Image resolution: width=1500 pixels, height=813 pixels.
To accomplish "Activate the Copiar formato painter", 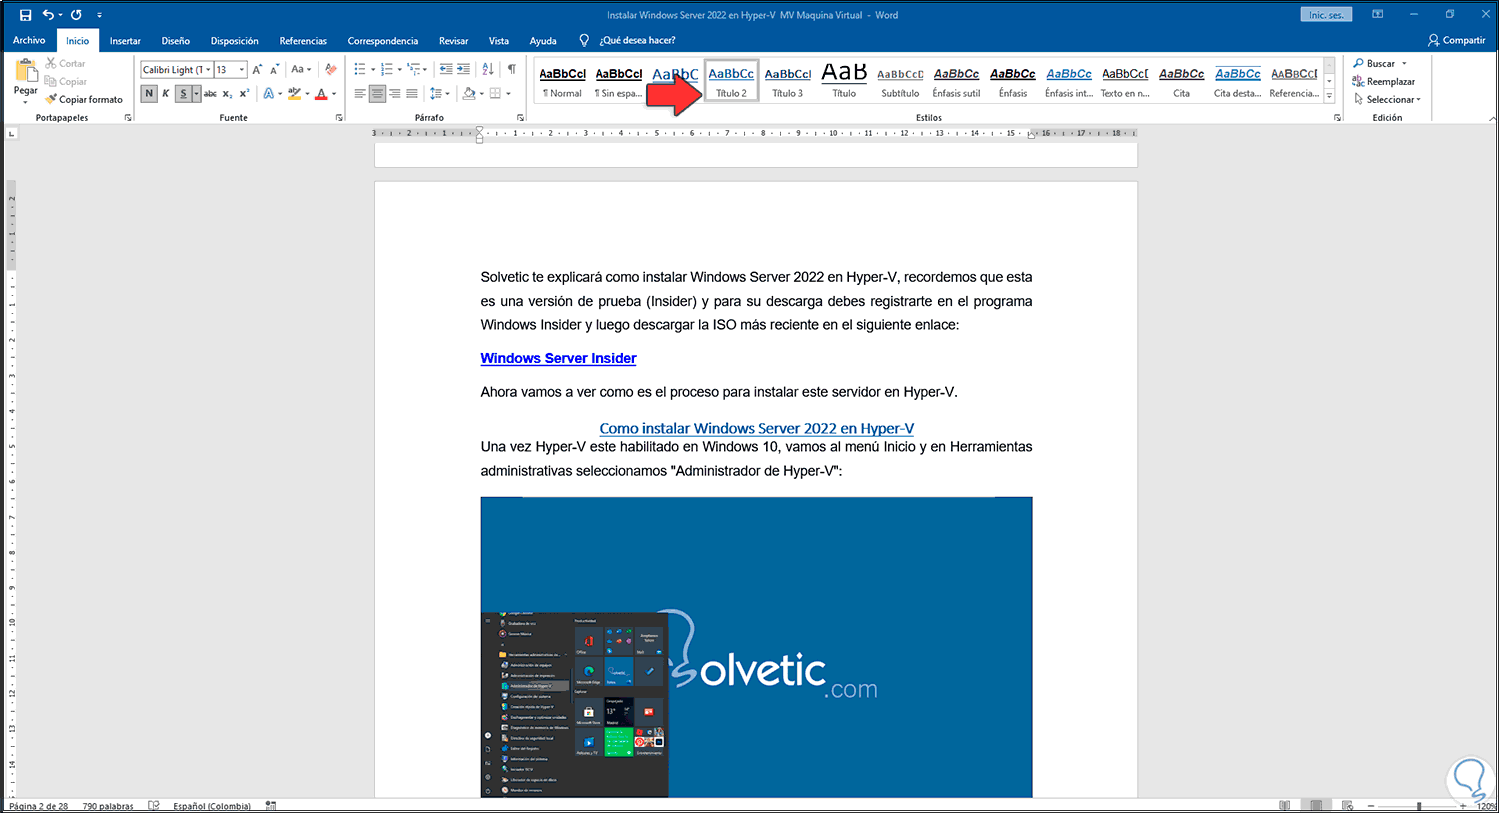I will pyautogui.click(x=84, y=99).
